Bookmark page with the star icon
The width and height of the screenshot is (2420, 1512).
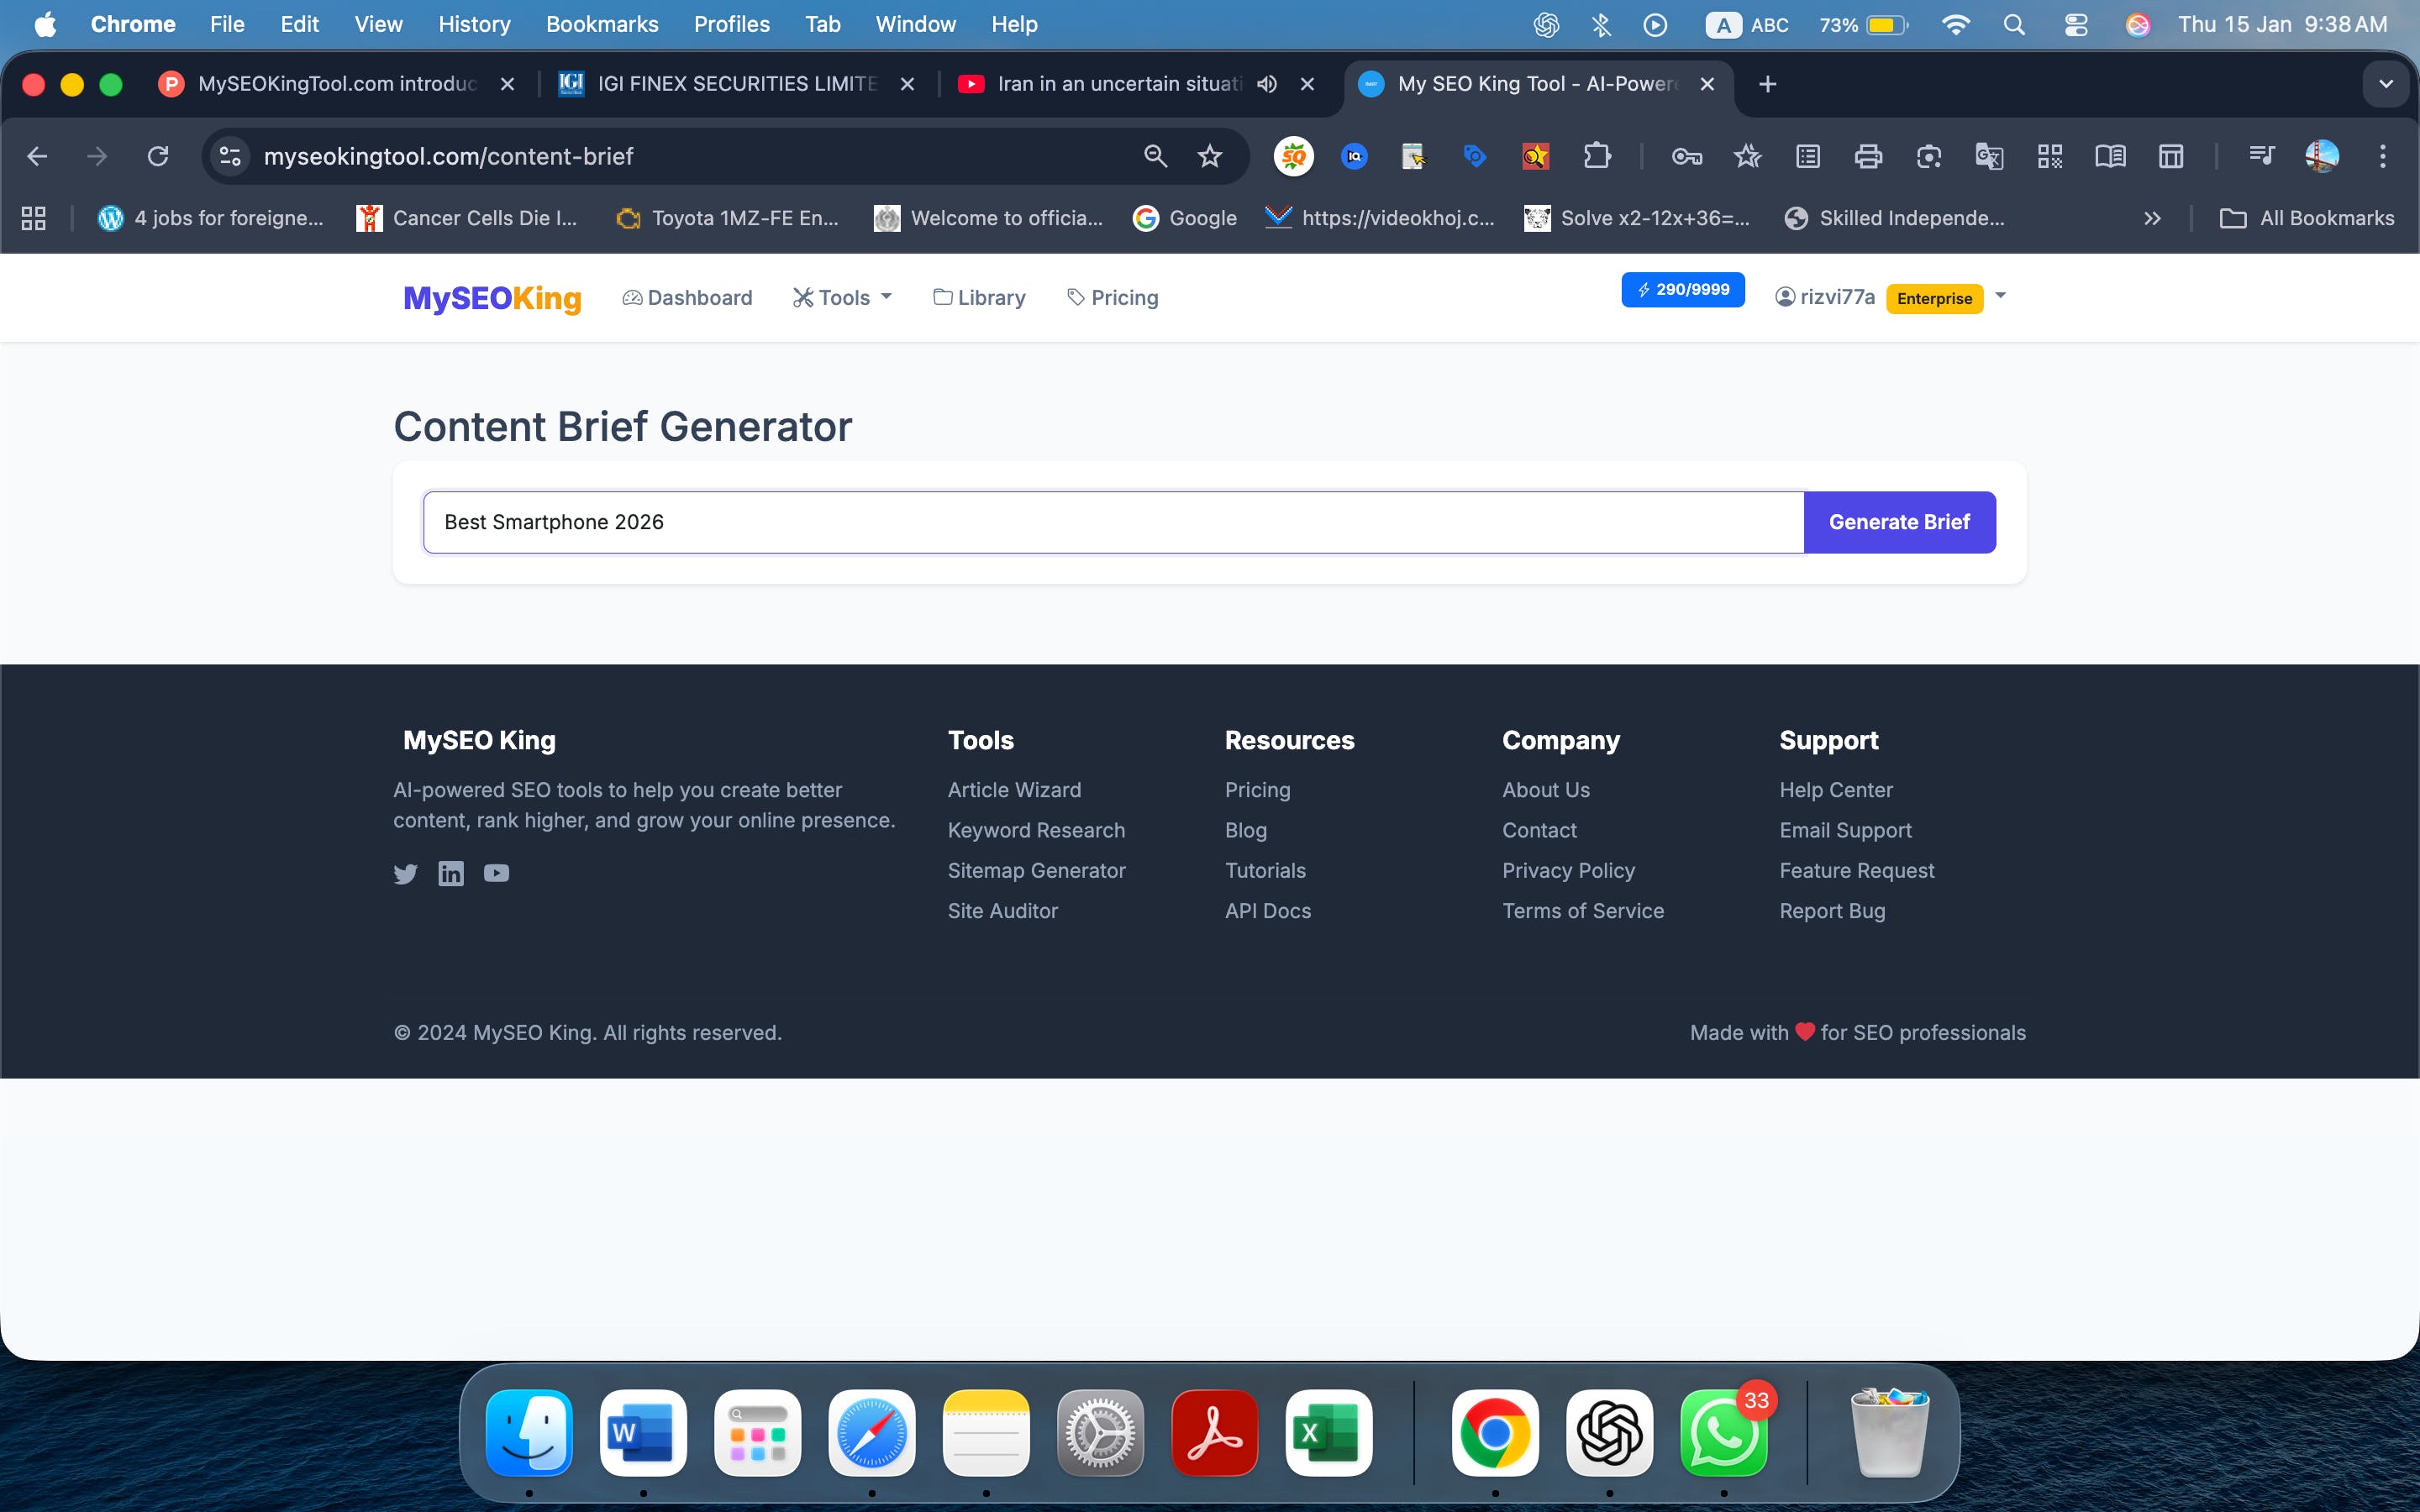pos(1210,156)
